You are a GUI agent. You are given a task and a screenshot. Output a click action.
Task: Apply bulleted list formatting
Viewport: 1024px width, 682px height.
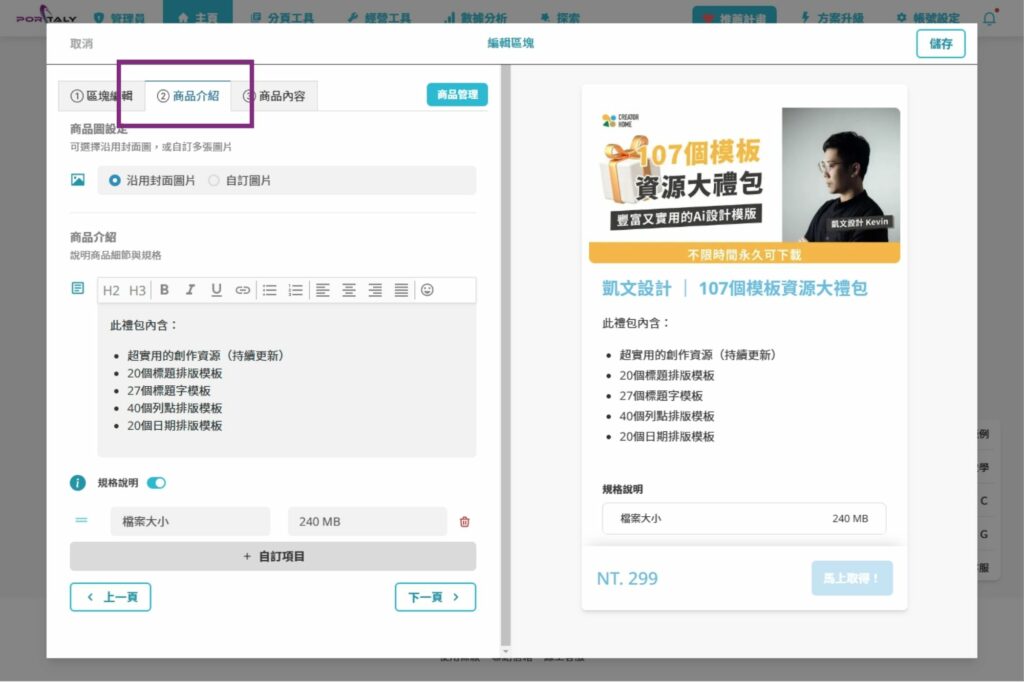click(x=270, y=289)
